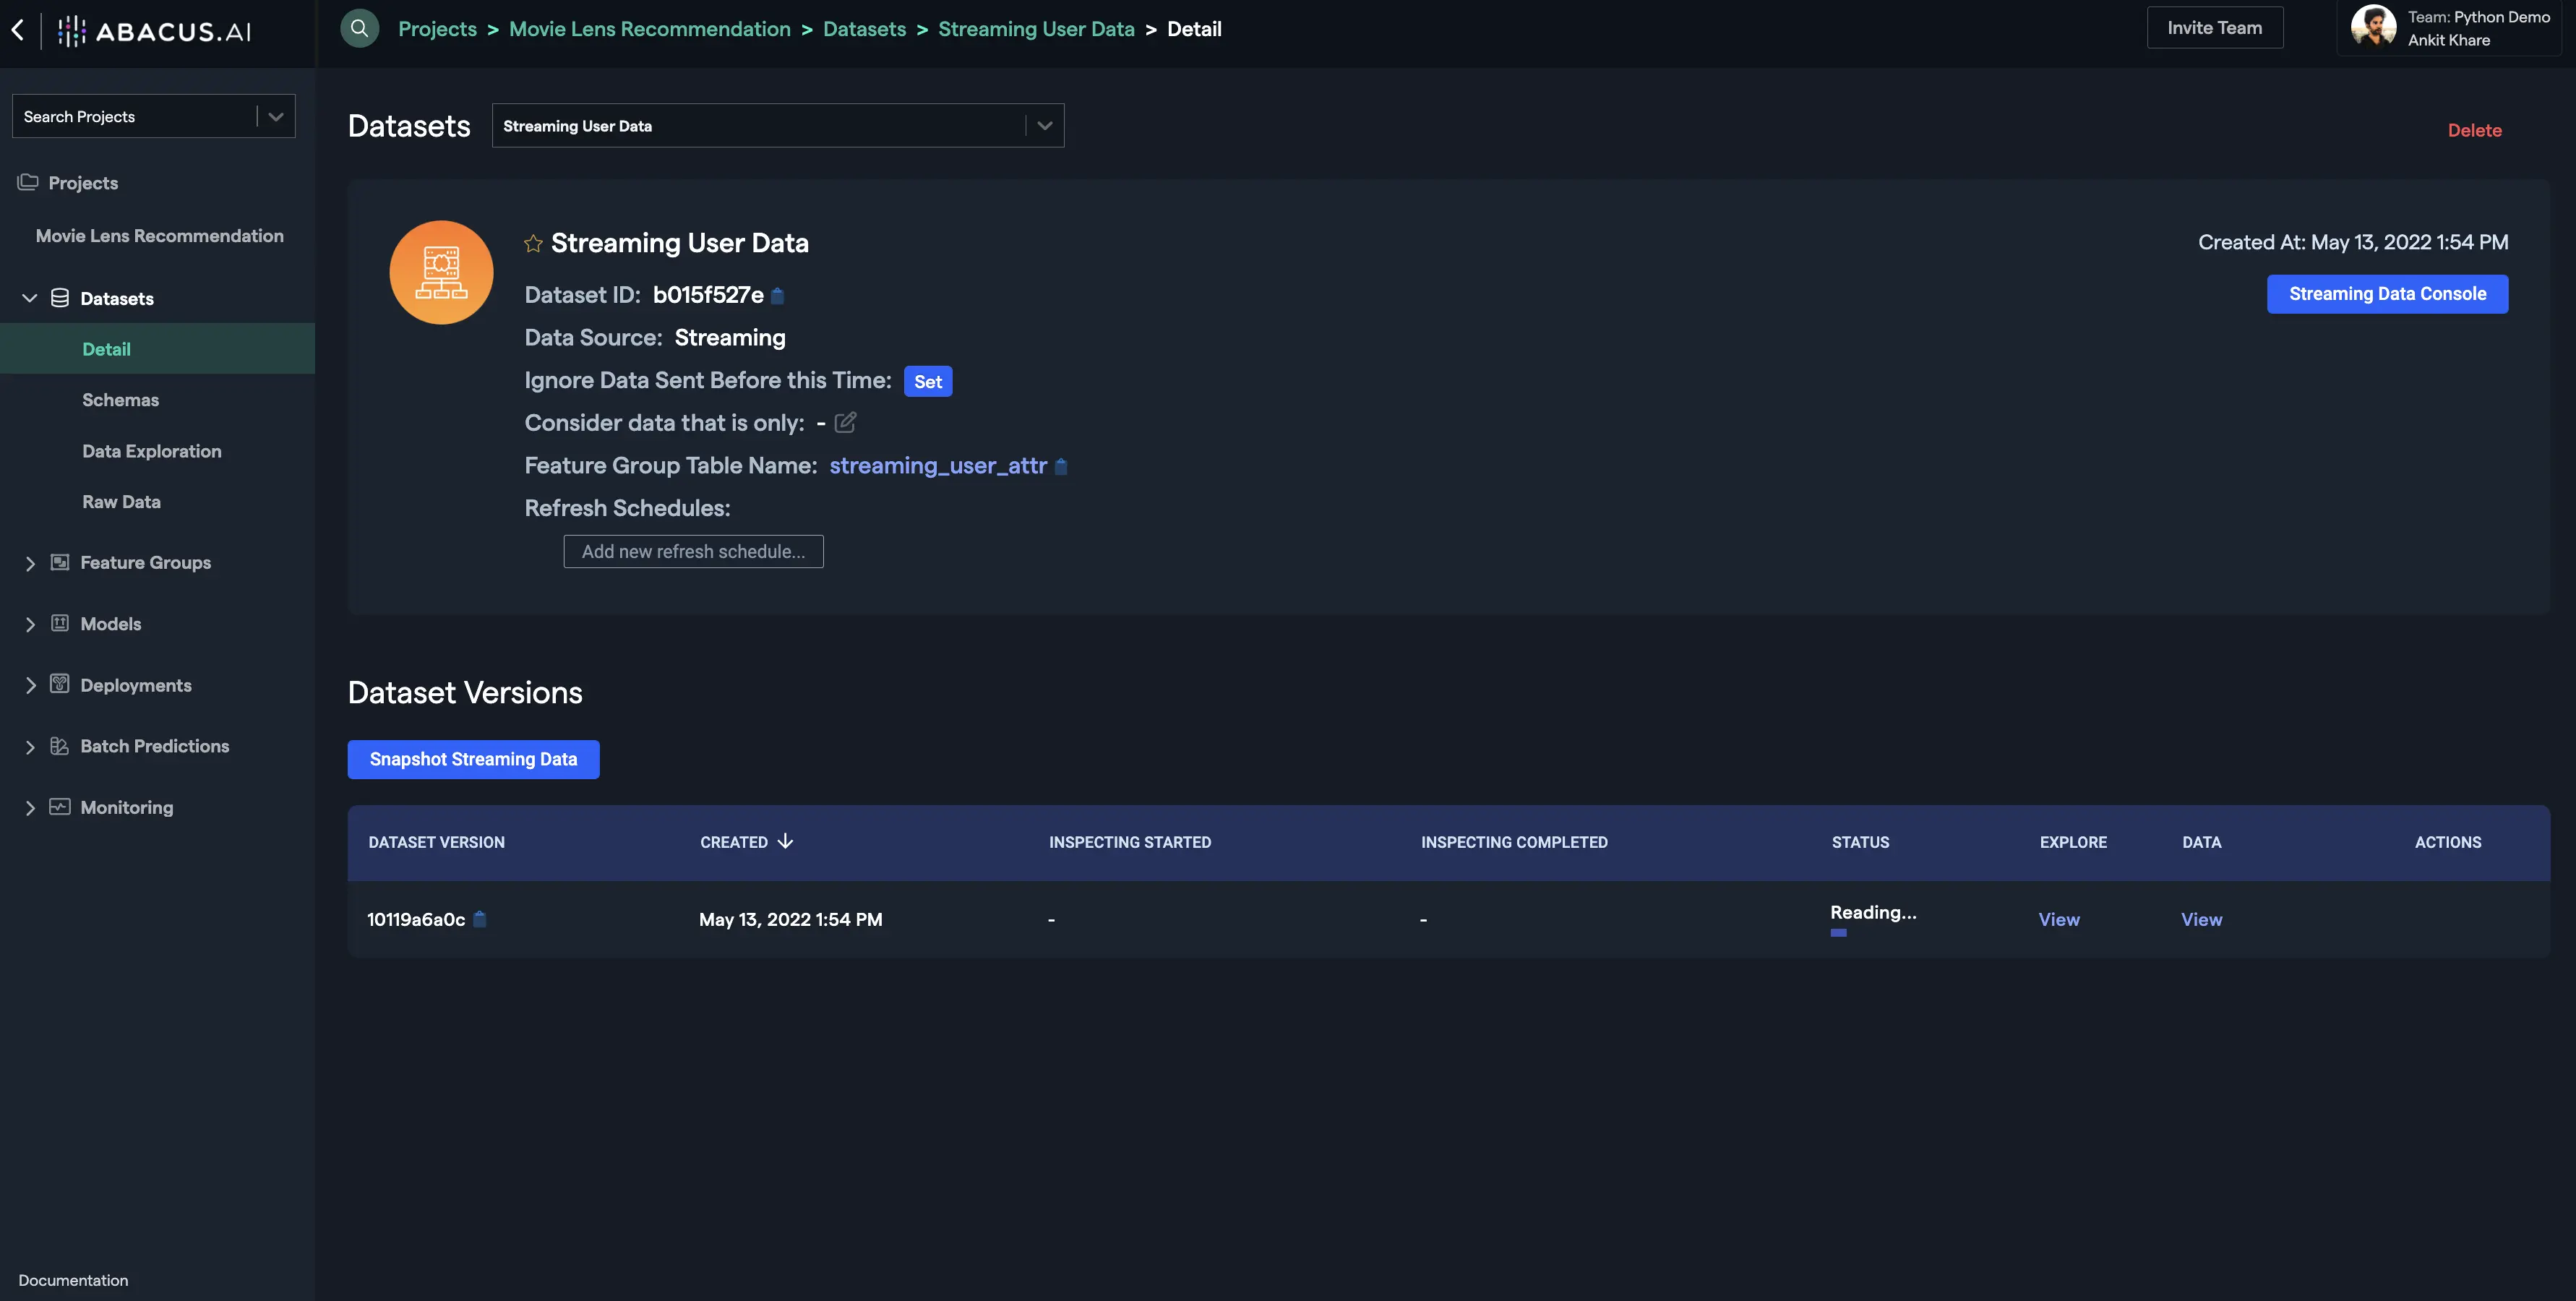This screenshot has height=1301, width=2576.
Task: Click the search magnifier icon in header
Action: point(359,28)
